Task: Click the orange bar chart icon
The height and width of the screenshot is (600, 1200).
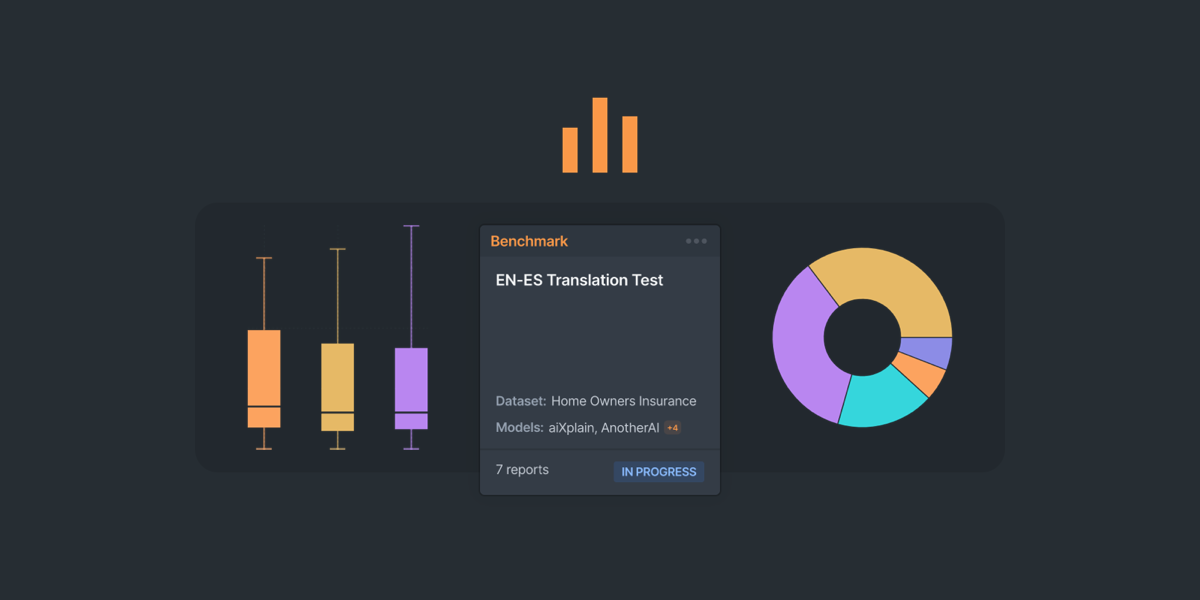Action: (x=600, y=136)
